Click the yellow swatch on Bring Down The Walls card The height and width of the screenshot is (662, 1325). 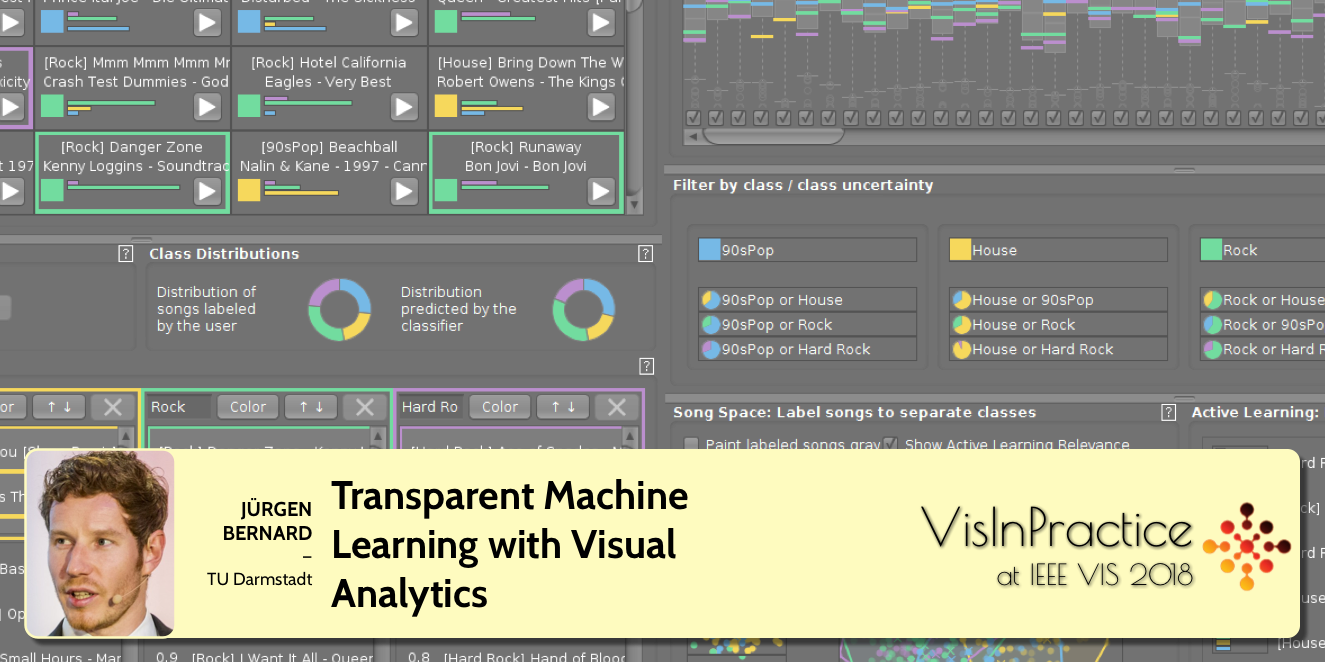(446, 106)
